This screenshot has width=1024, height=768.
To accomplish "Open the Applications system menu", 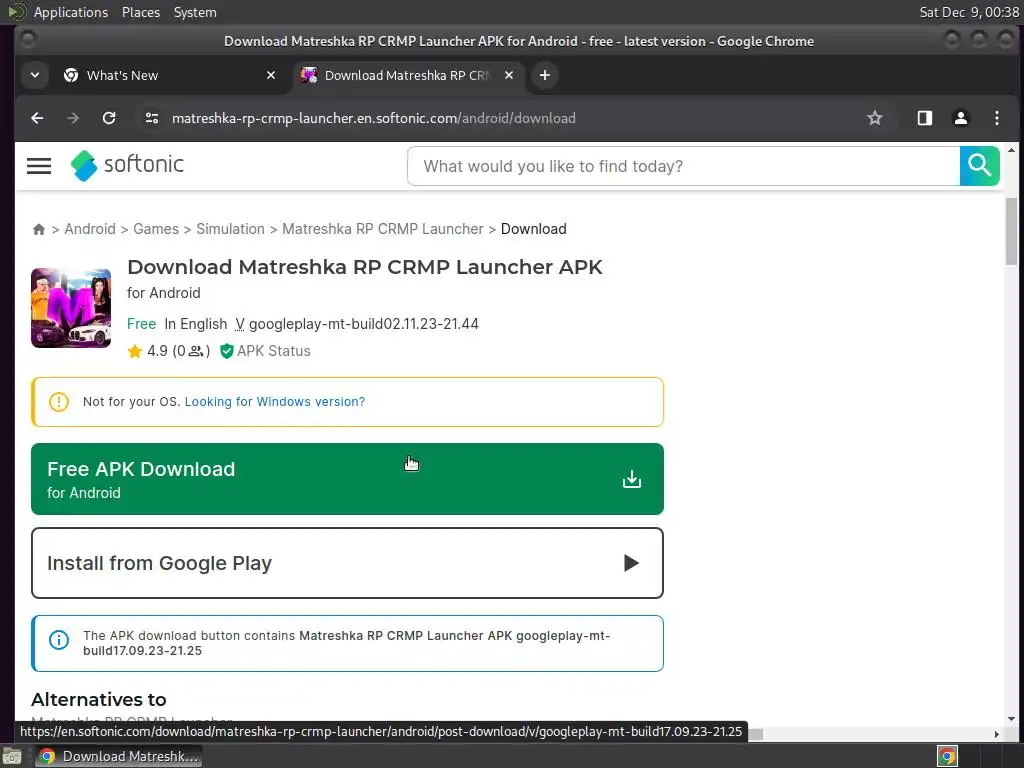I will [x=71, y=12].
